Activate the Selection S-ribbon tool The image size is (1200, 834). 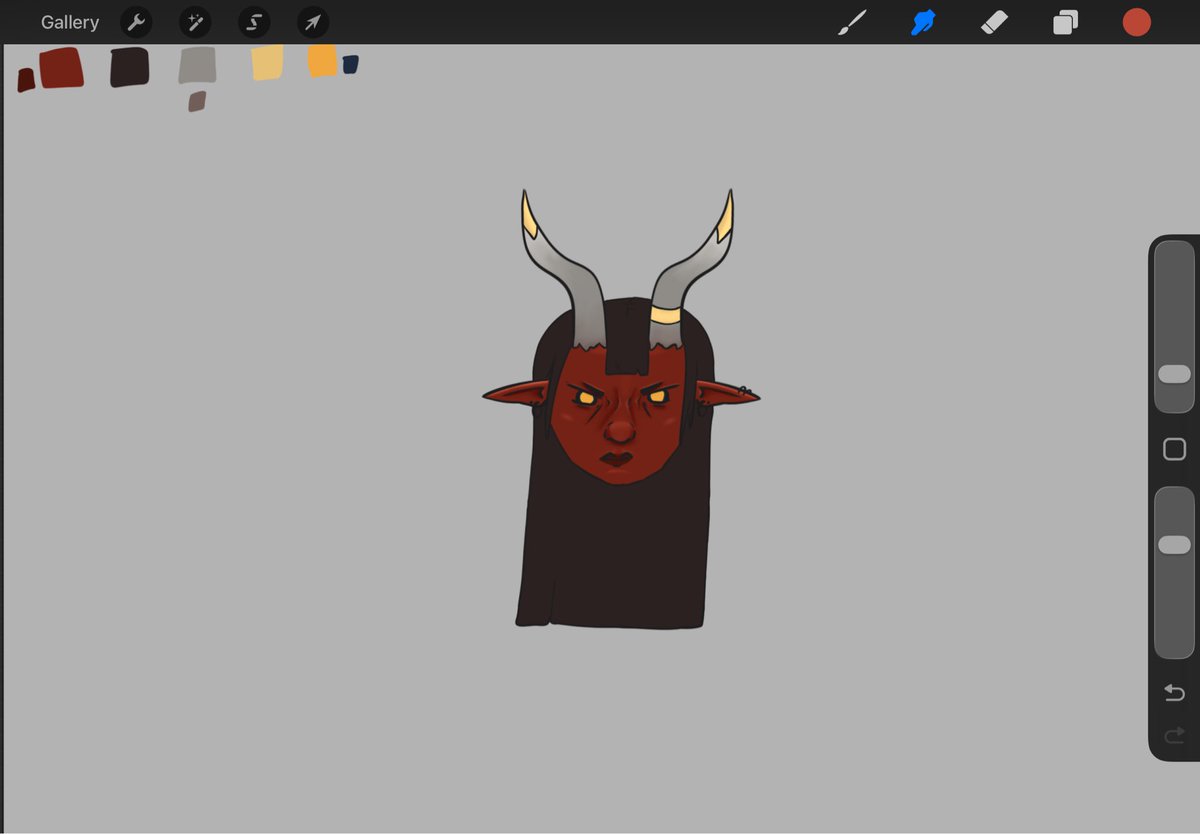click(x=254, y=22)
